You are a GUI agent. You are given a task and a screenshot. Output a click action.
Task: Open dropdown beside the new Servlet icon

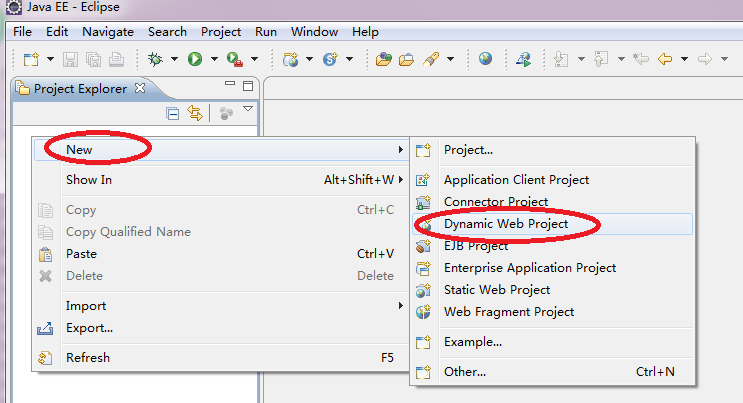point(350,59)
